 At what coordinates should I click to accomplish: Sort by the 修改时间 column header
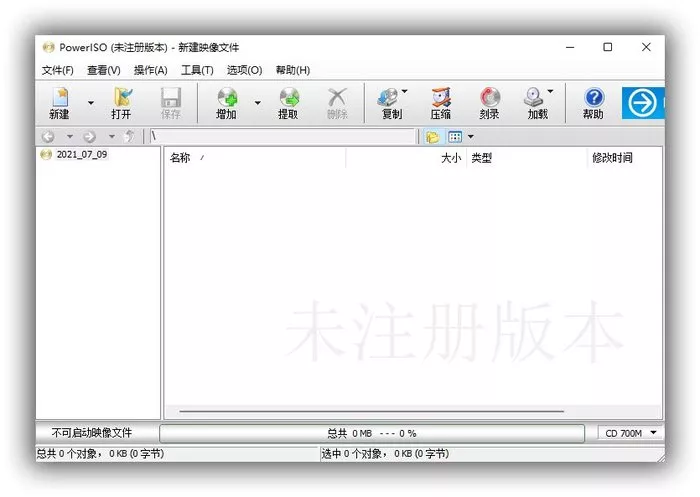pos(624,158)
